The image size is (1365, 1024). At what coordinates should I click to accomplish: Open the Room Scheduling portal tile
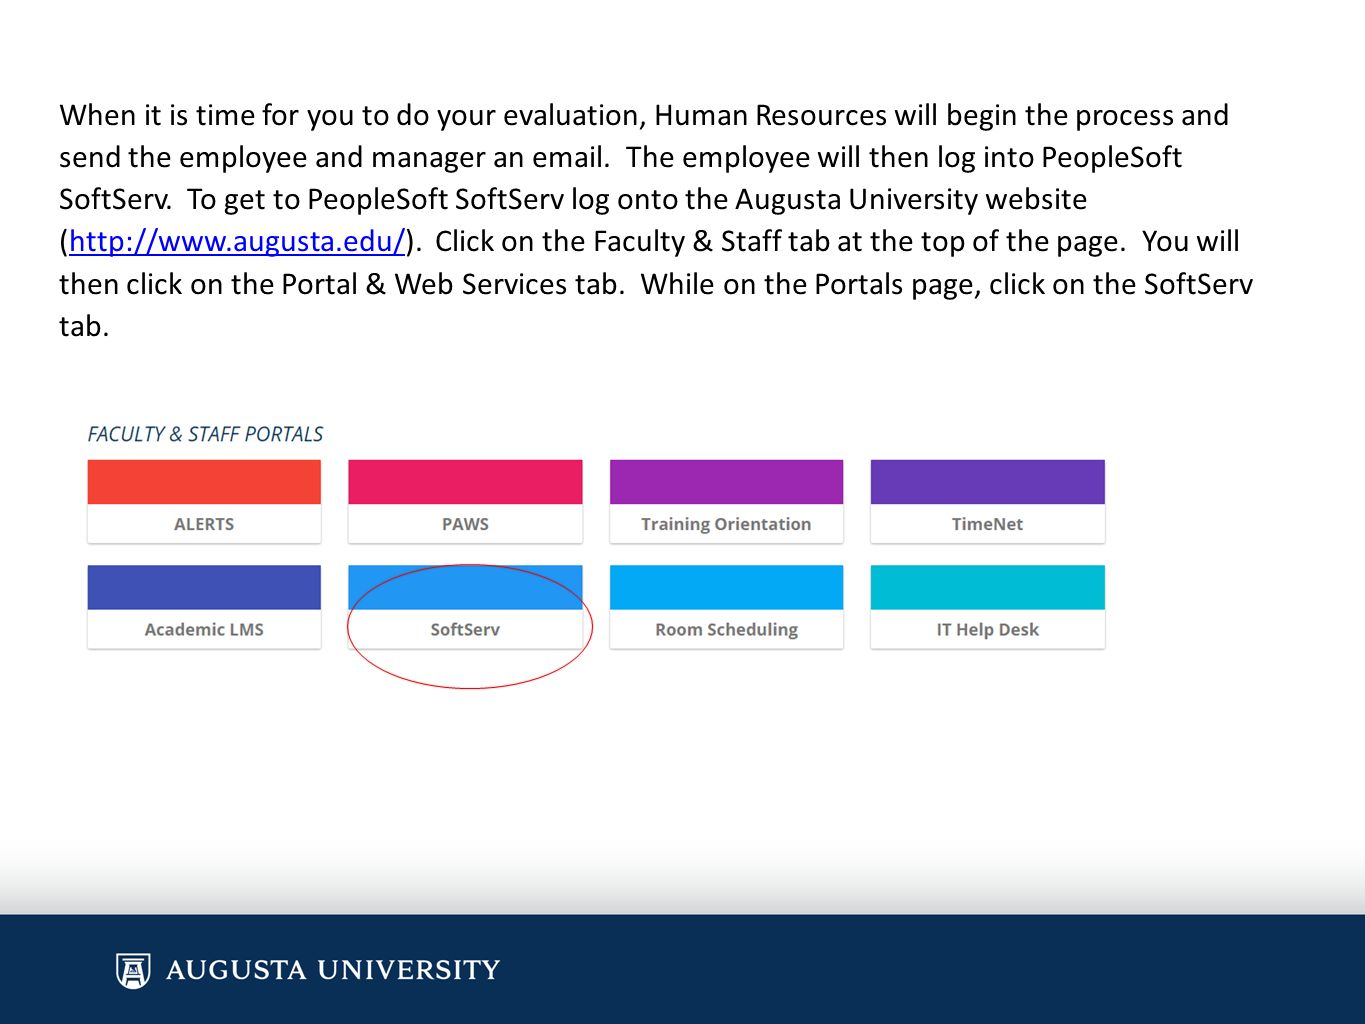(x=726, y=607)
